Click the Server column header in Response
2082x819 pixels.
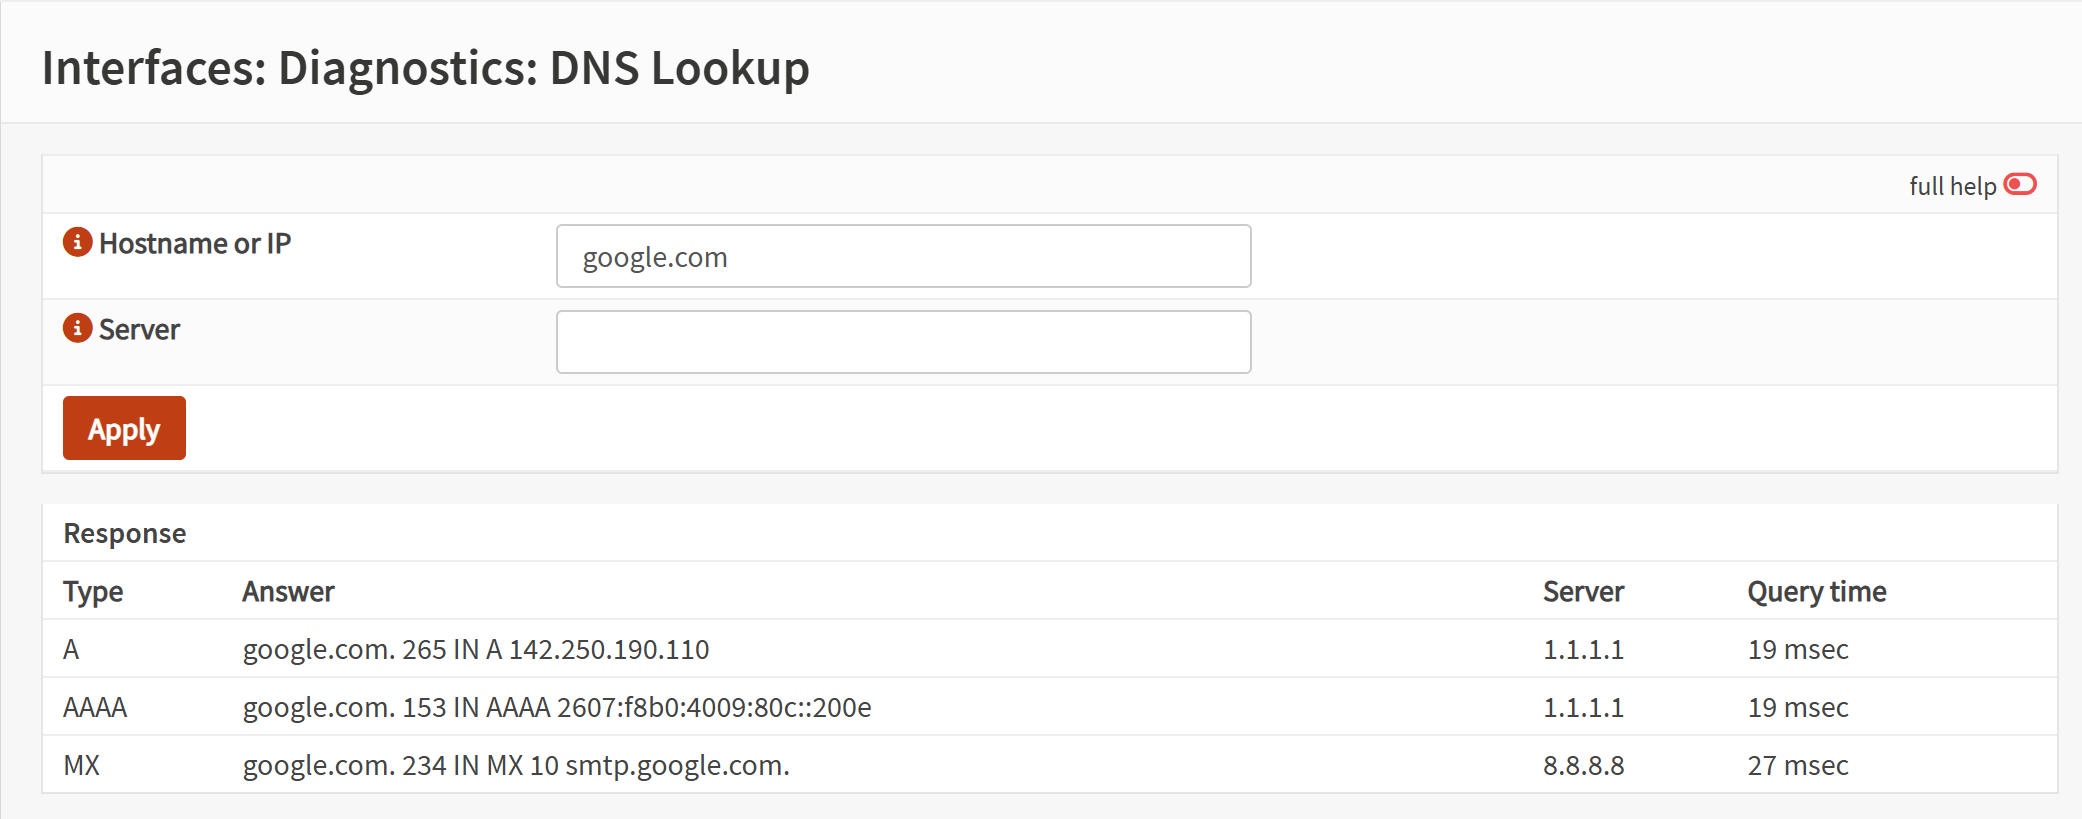click(x=1583, y=592)
